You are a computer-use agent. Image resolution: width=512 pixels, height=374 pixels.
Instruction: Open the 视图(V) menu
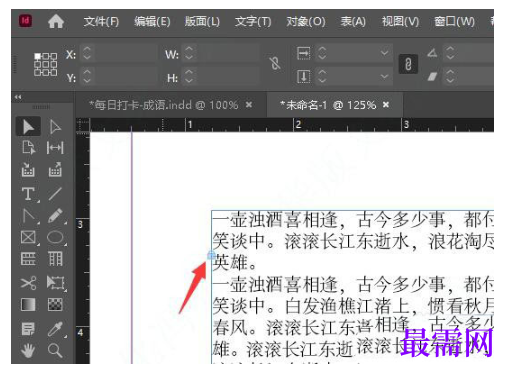pyautogui.click(x=400, y=22)
